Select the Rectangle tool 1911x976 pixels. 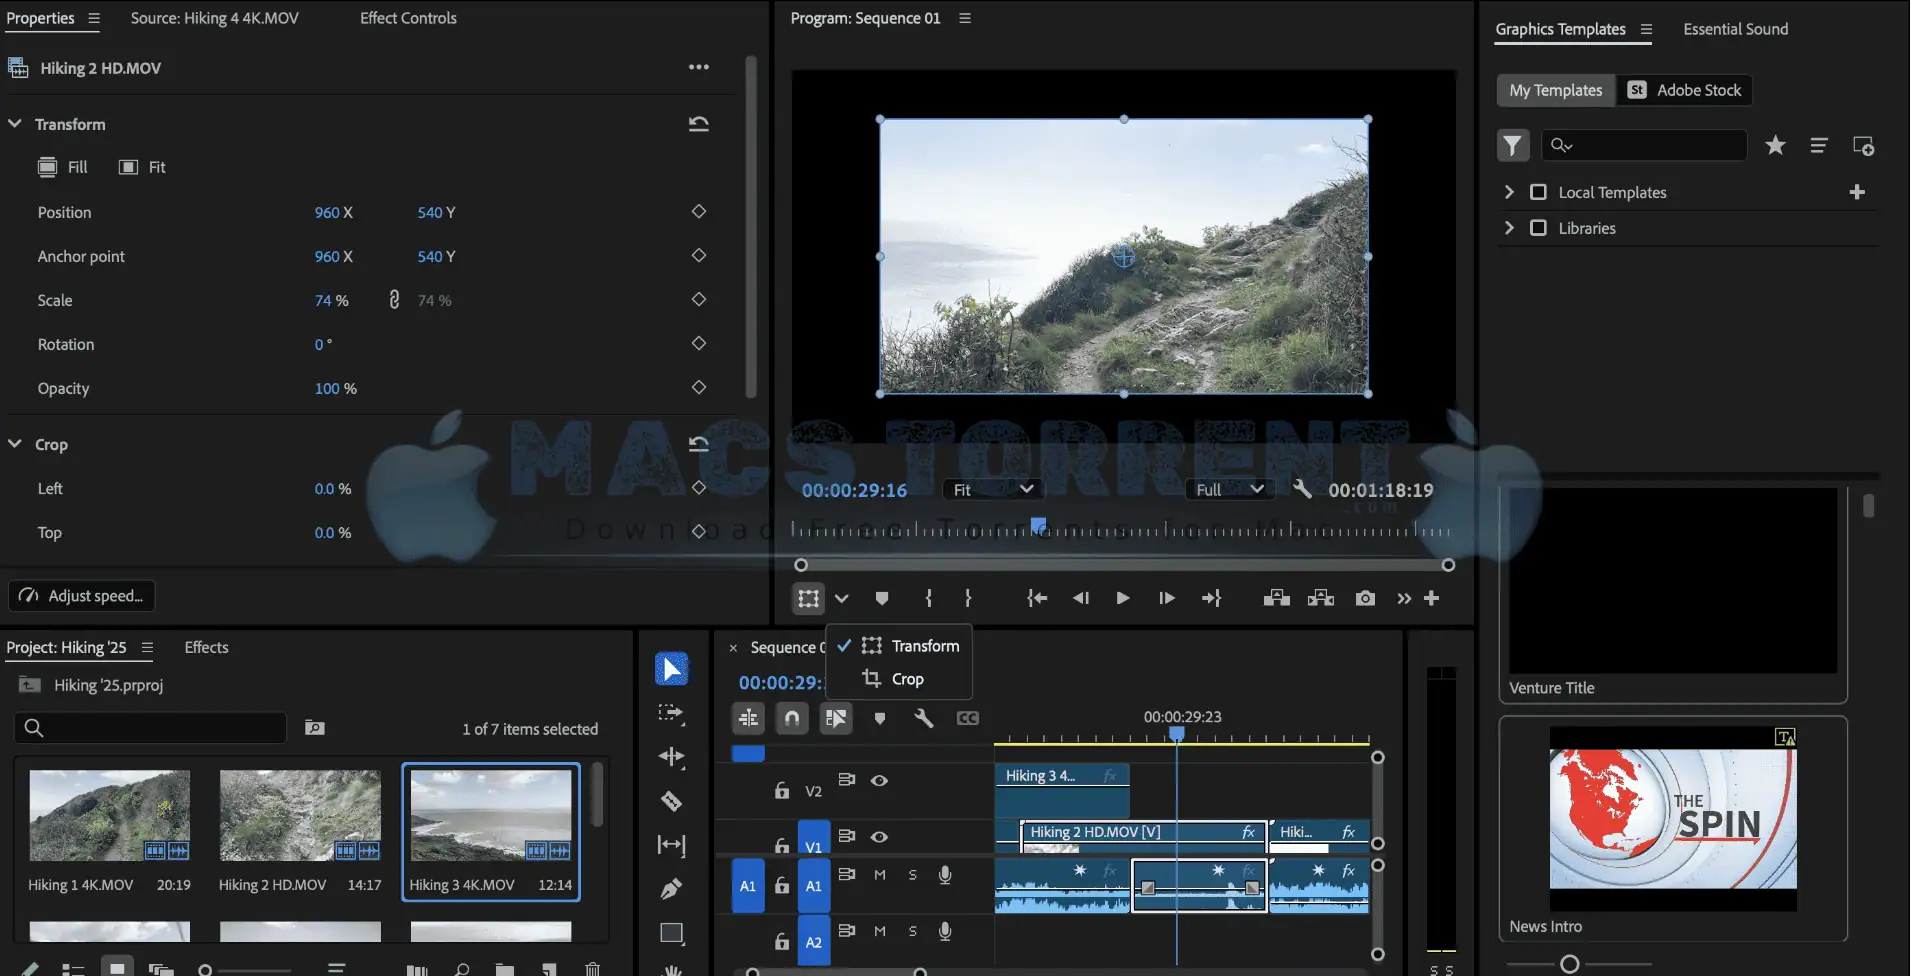[x=671, y=933]
